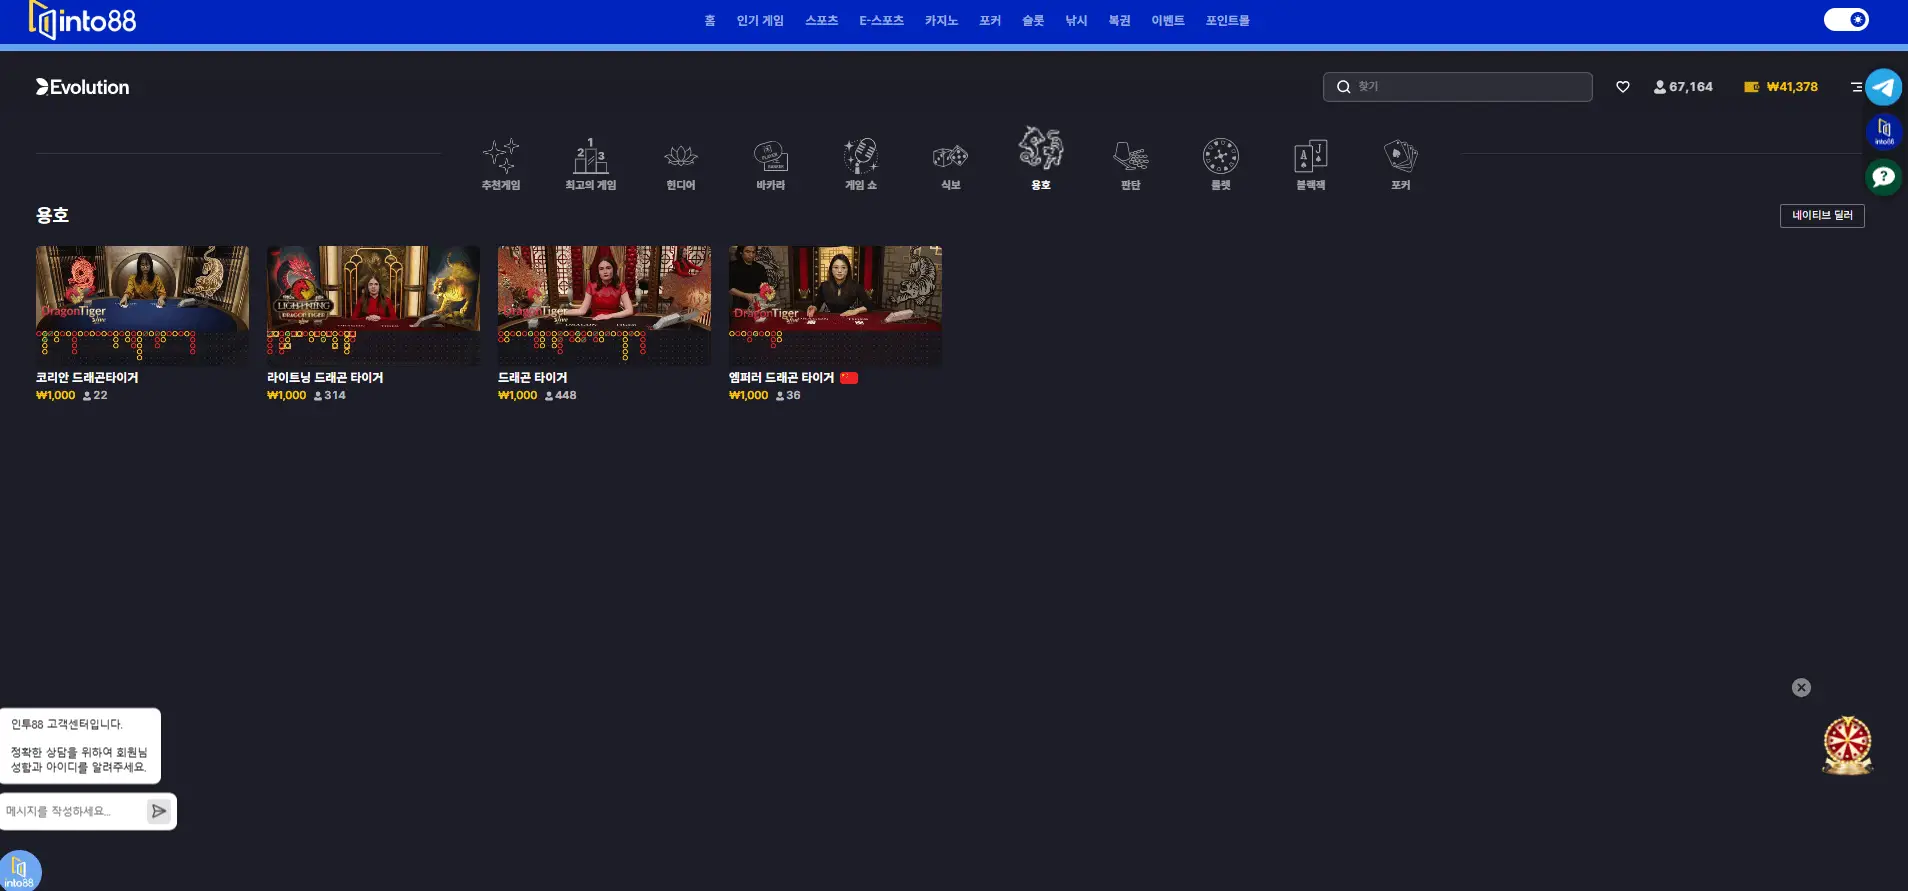1908x891 pixels.
Task: Click the search magnifier icon
Action: [1344, 87]
